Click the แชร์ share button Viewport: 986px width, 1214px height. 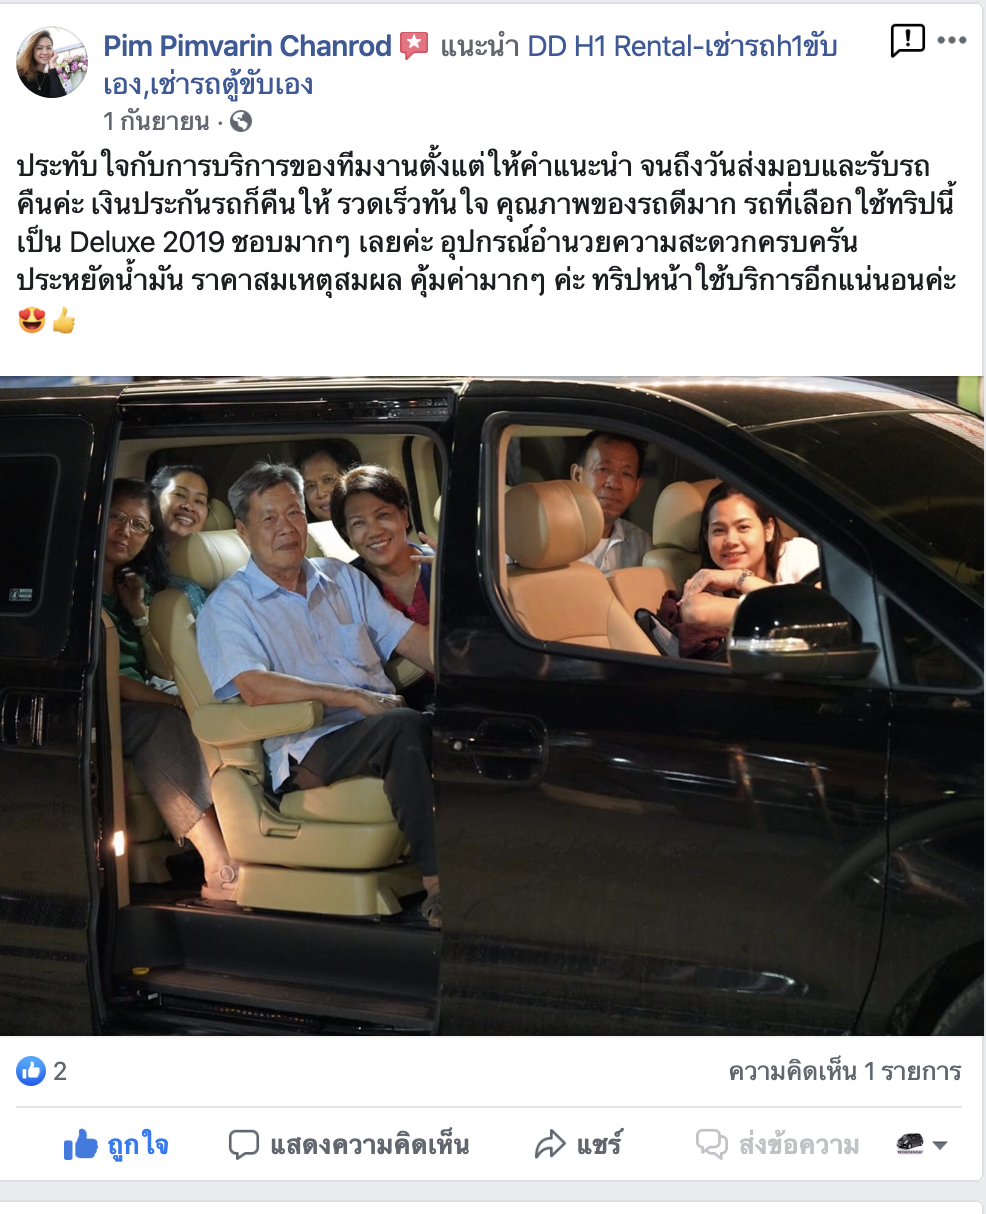click(579, 1145)
